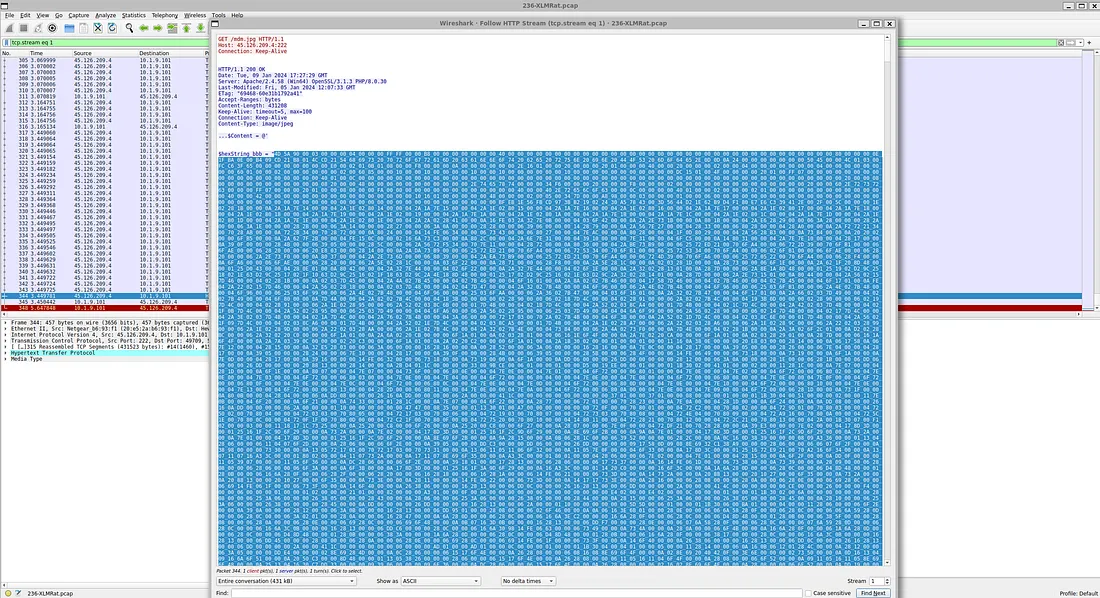Screen dimensions: 1100x598
Task: Expand the Hypertext Transfer Protocol tree row
Action: (x=4, y=352)
